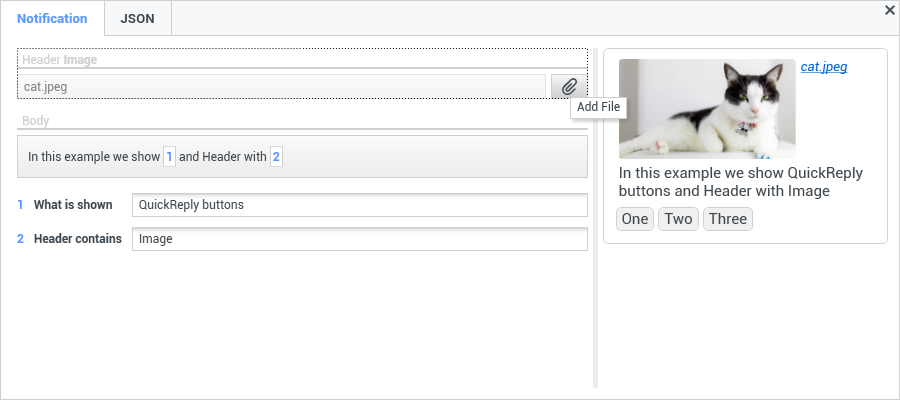This screenshot has height=400, width=900.
Task: Focus the What is shown input field
Action: pyautogui.click(x=360, y=205)
